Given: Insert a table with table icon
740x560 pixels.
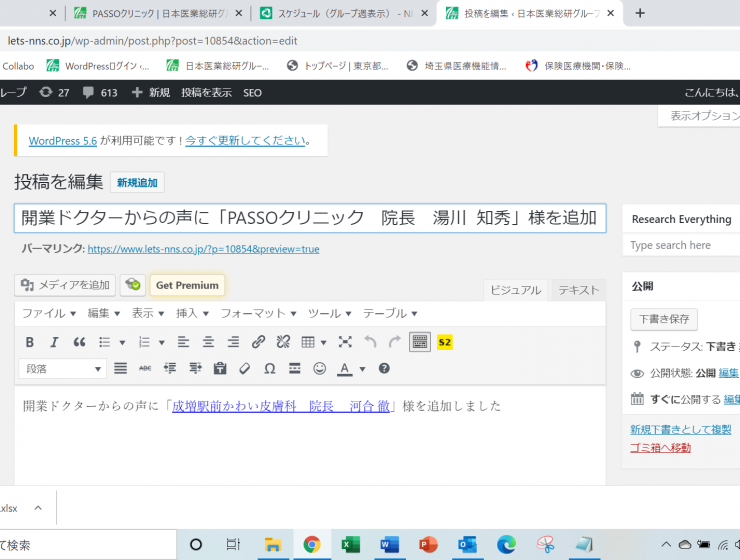Looking at the screenshot, I should point(308,342).
